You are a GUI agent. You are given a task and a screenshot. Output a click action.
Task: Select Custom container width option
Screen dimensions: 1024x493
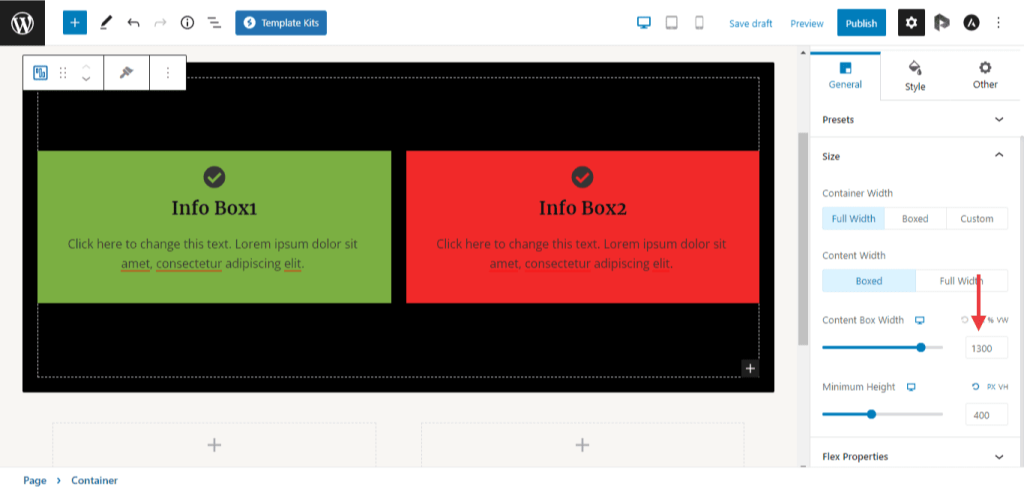coord(976,218)
